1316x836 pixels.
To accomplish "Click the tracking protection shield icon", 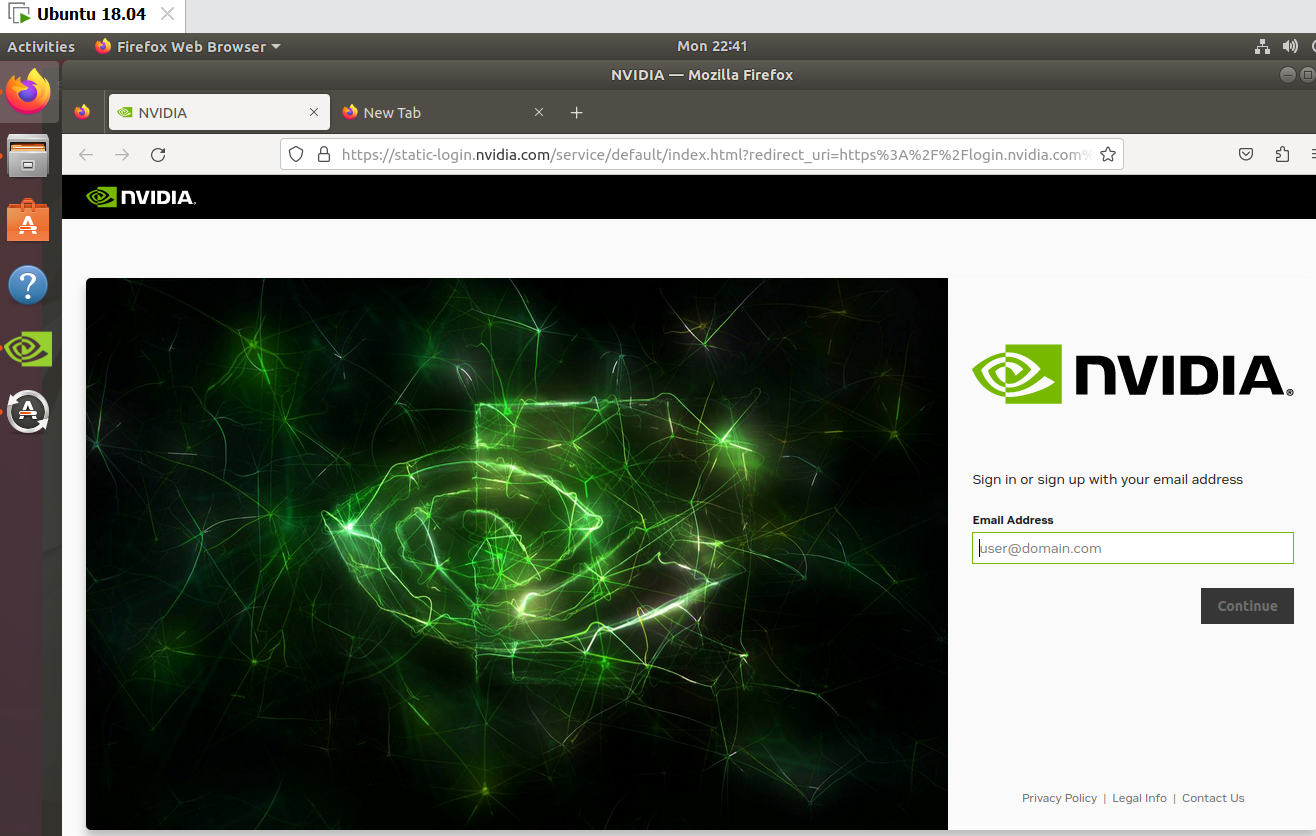I will [x=296, y=154].
